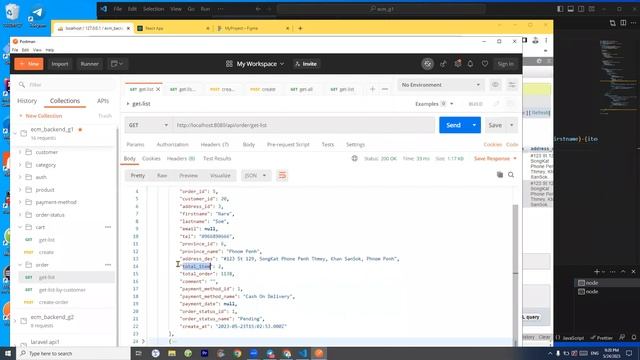The image size is (640, 360).
Task: Click the request URL input field
Action: (x=304, y=125)
